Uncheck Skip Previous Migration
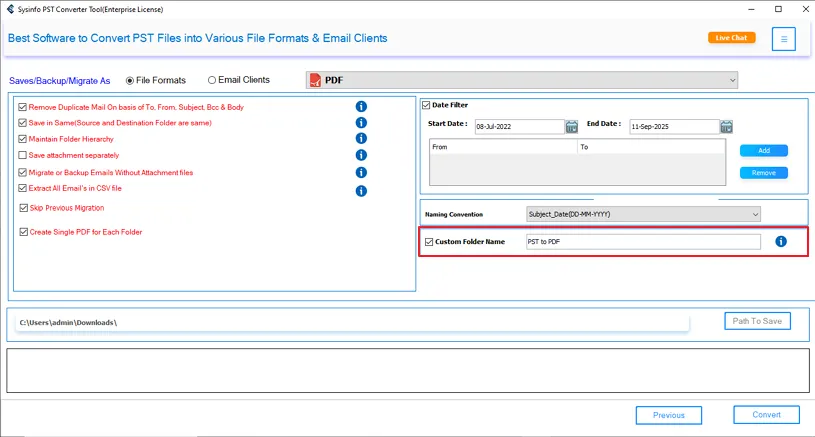Viewport: 815px width, 437px height. pyautogui.click(x=23, y=208)
